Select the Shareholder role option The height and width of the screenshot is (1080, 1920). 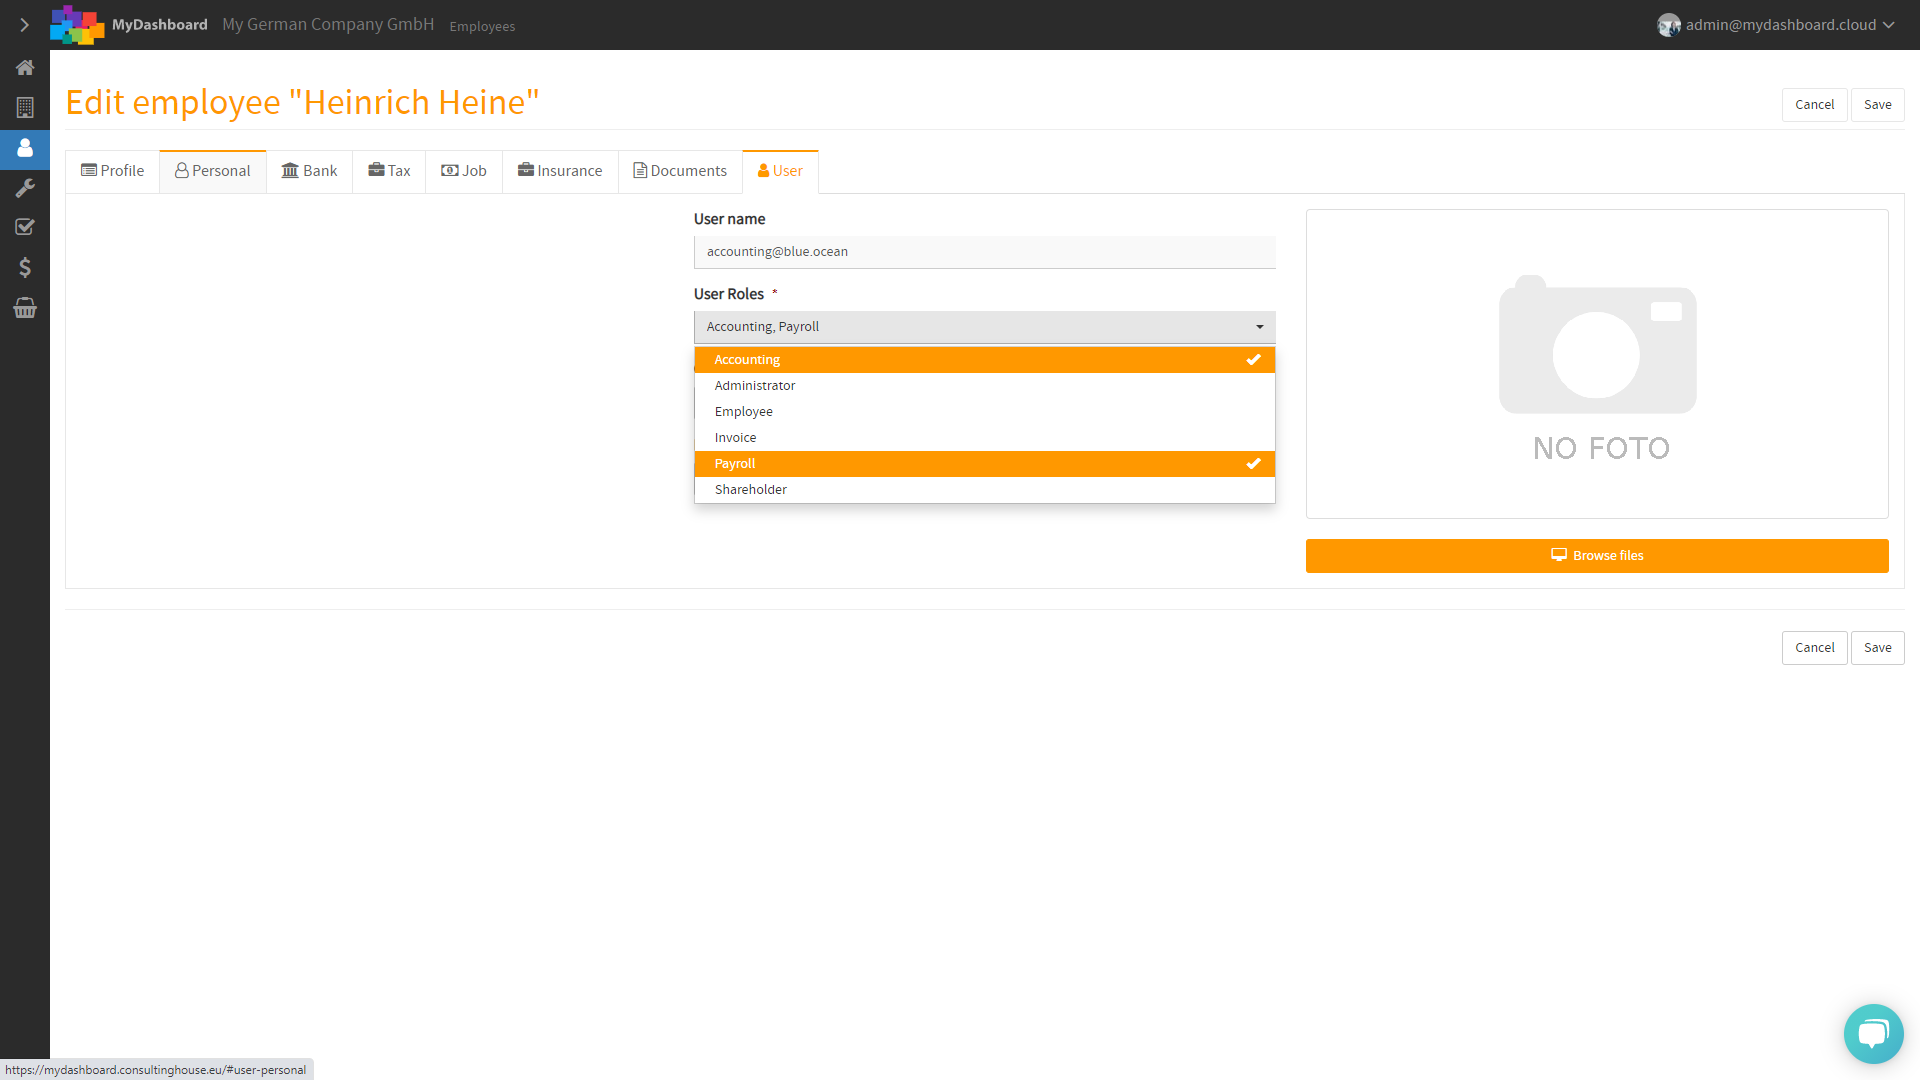point(985,490)
